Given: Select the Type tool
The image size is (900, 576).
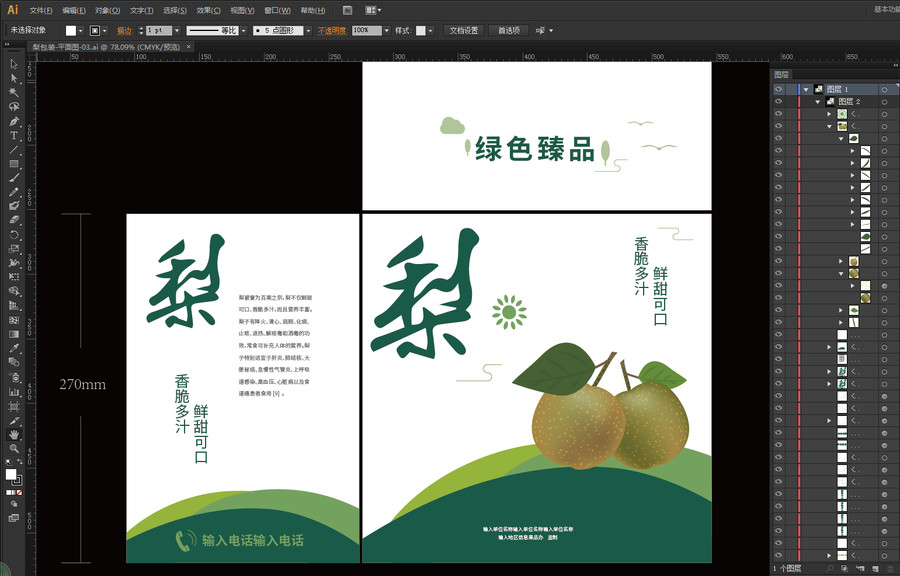Looking at the screenshot, I should (14, 135).
